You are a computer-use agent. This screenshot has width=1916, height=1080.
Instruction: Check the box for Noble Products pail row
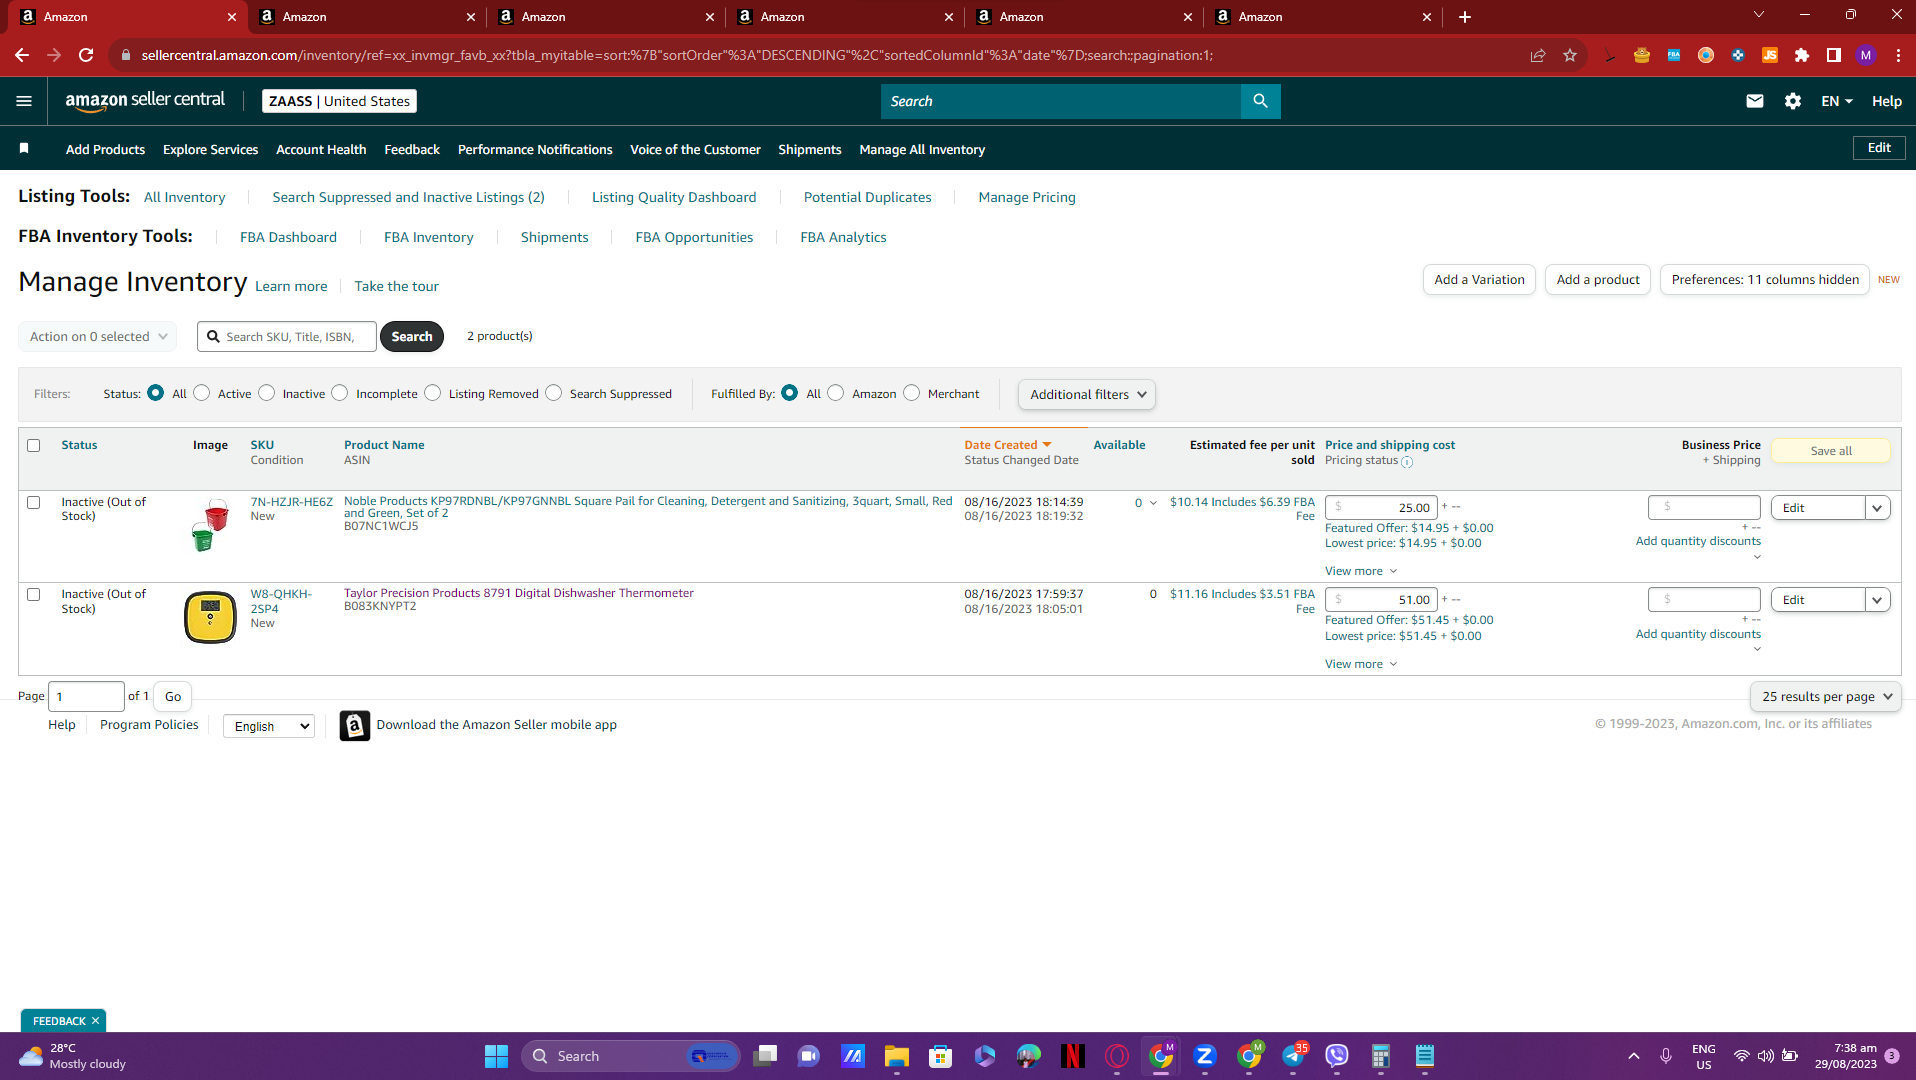click(x=34, y=503)
